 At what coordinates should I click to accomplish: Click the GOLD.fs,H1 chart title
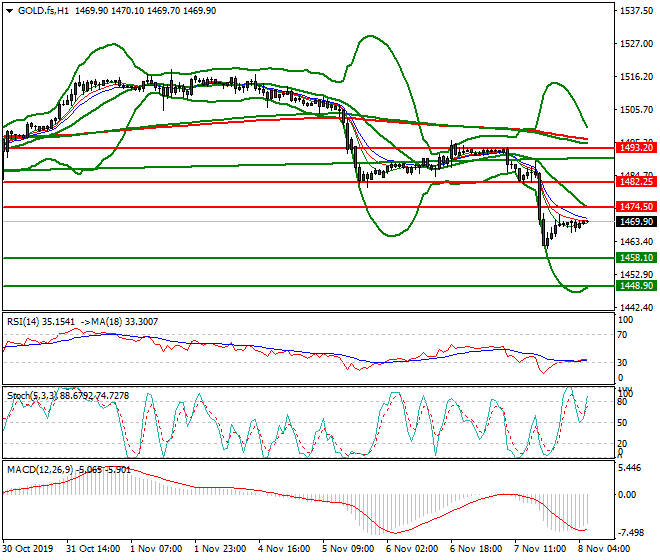(38, 9)
